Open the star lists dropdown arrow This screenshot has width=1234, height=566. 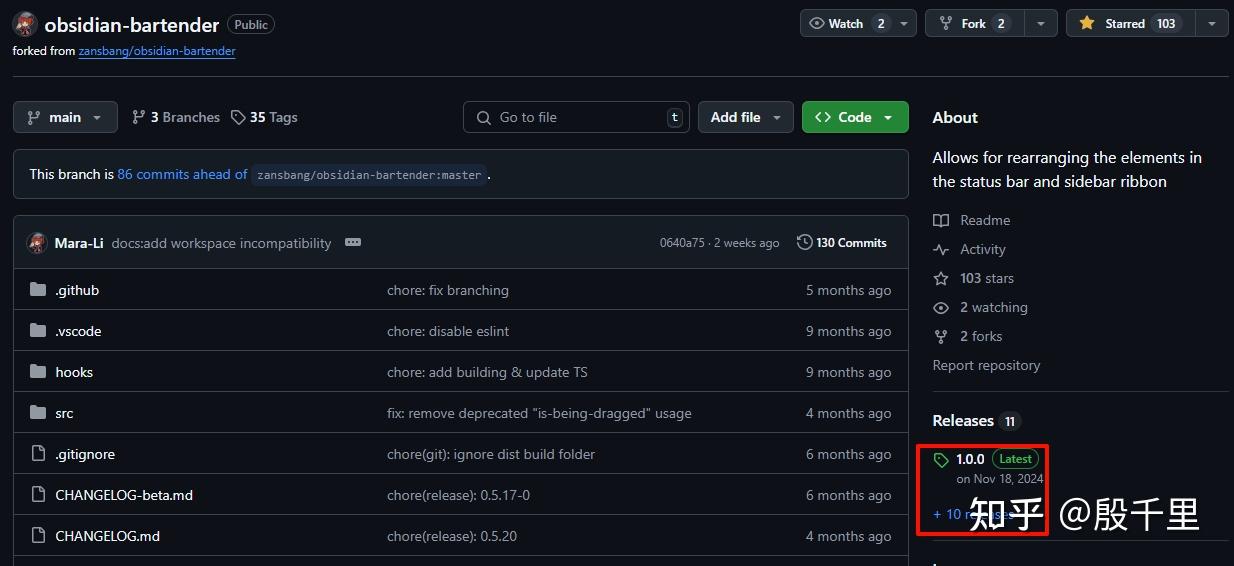click(1212, 24)
